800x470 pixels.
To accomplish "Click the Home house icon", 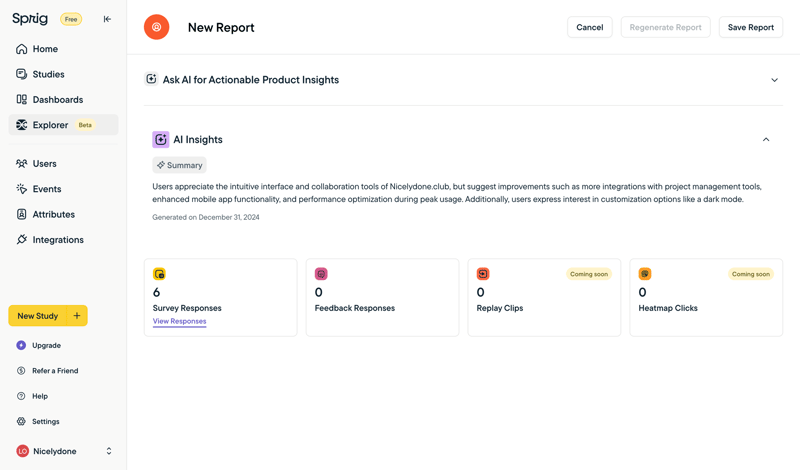I will pos(21,49).
